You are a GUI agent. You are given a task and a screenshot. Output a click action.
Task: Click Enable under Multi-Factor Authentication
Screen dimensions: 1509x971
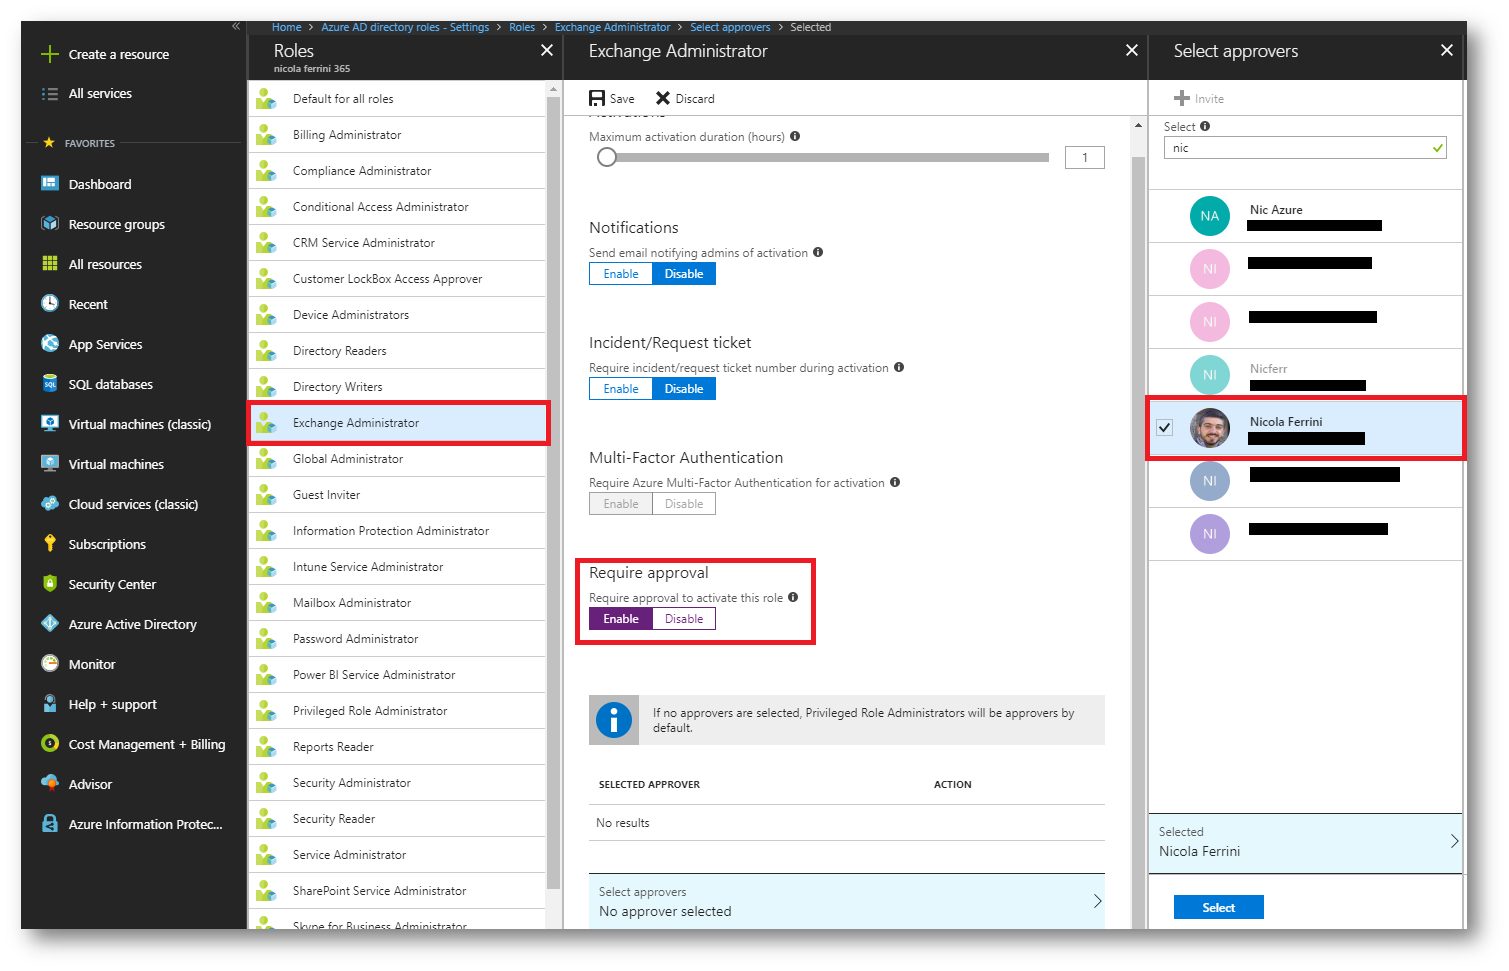[x=621, y=504]
